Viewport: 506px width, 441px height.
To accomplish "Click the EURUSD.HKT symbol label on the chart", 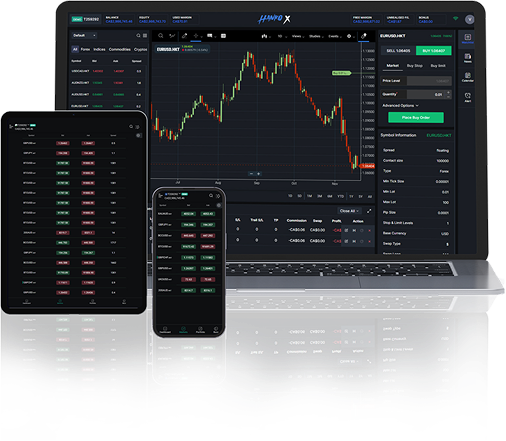I will (x=168, y=49).
